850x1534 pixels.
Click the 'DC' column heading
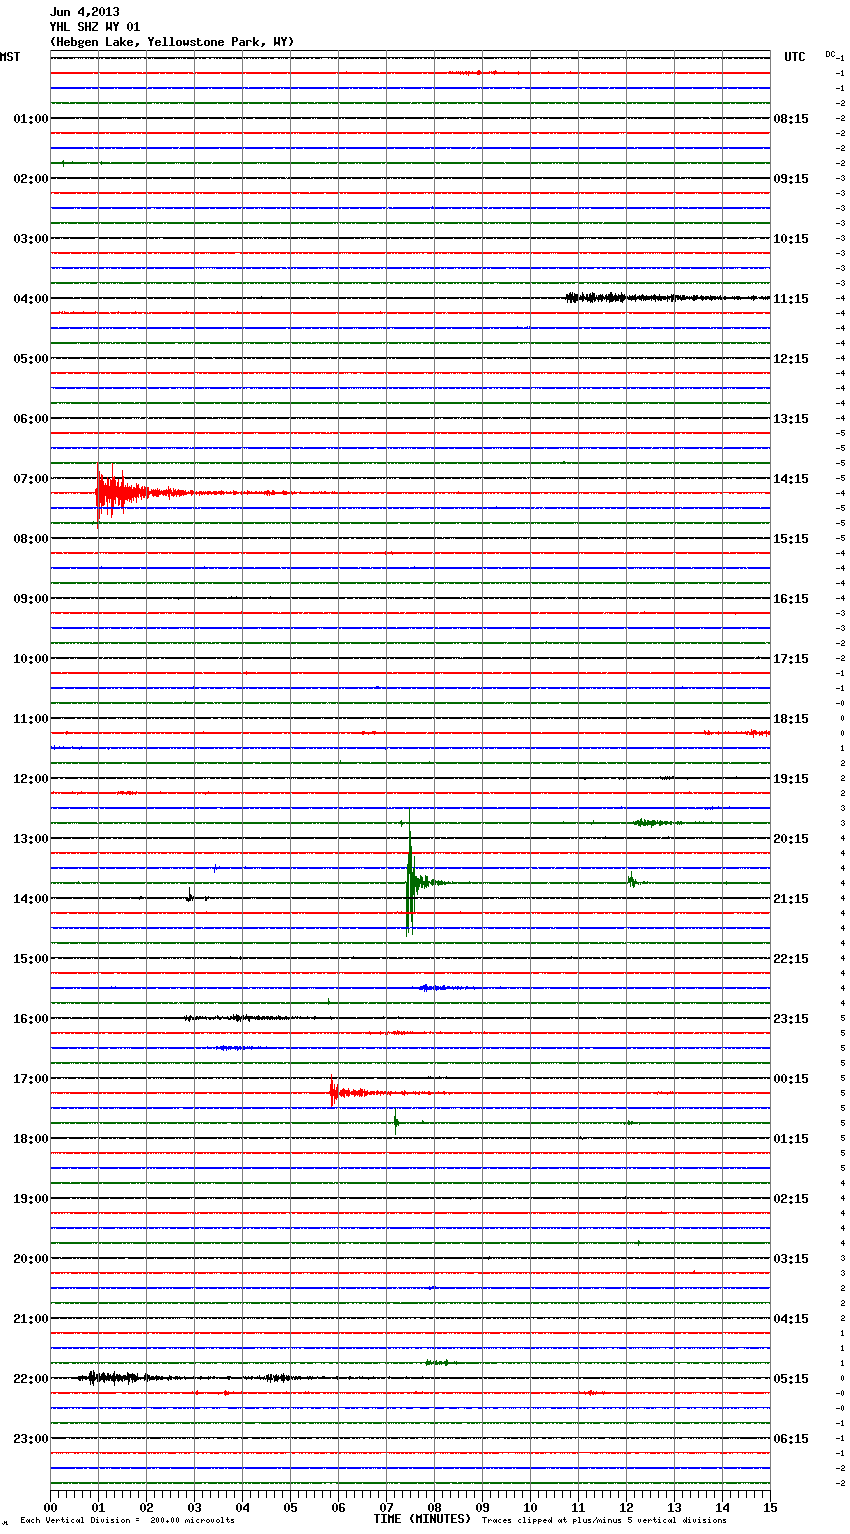click(x=830, y=53)
